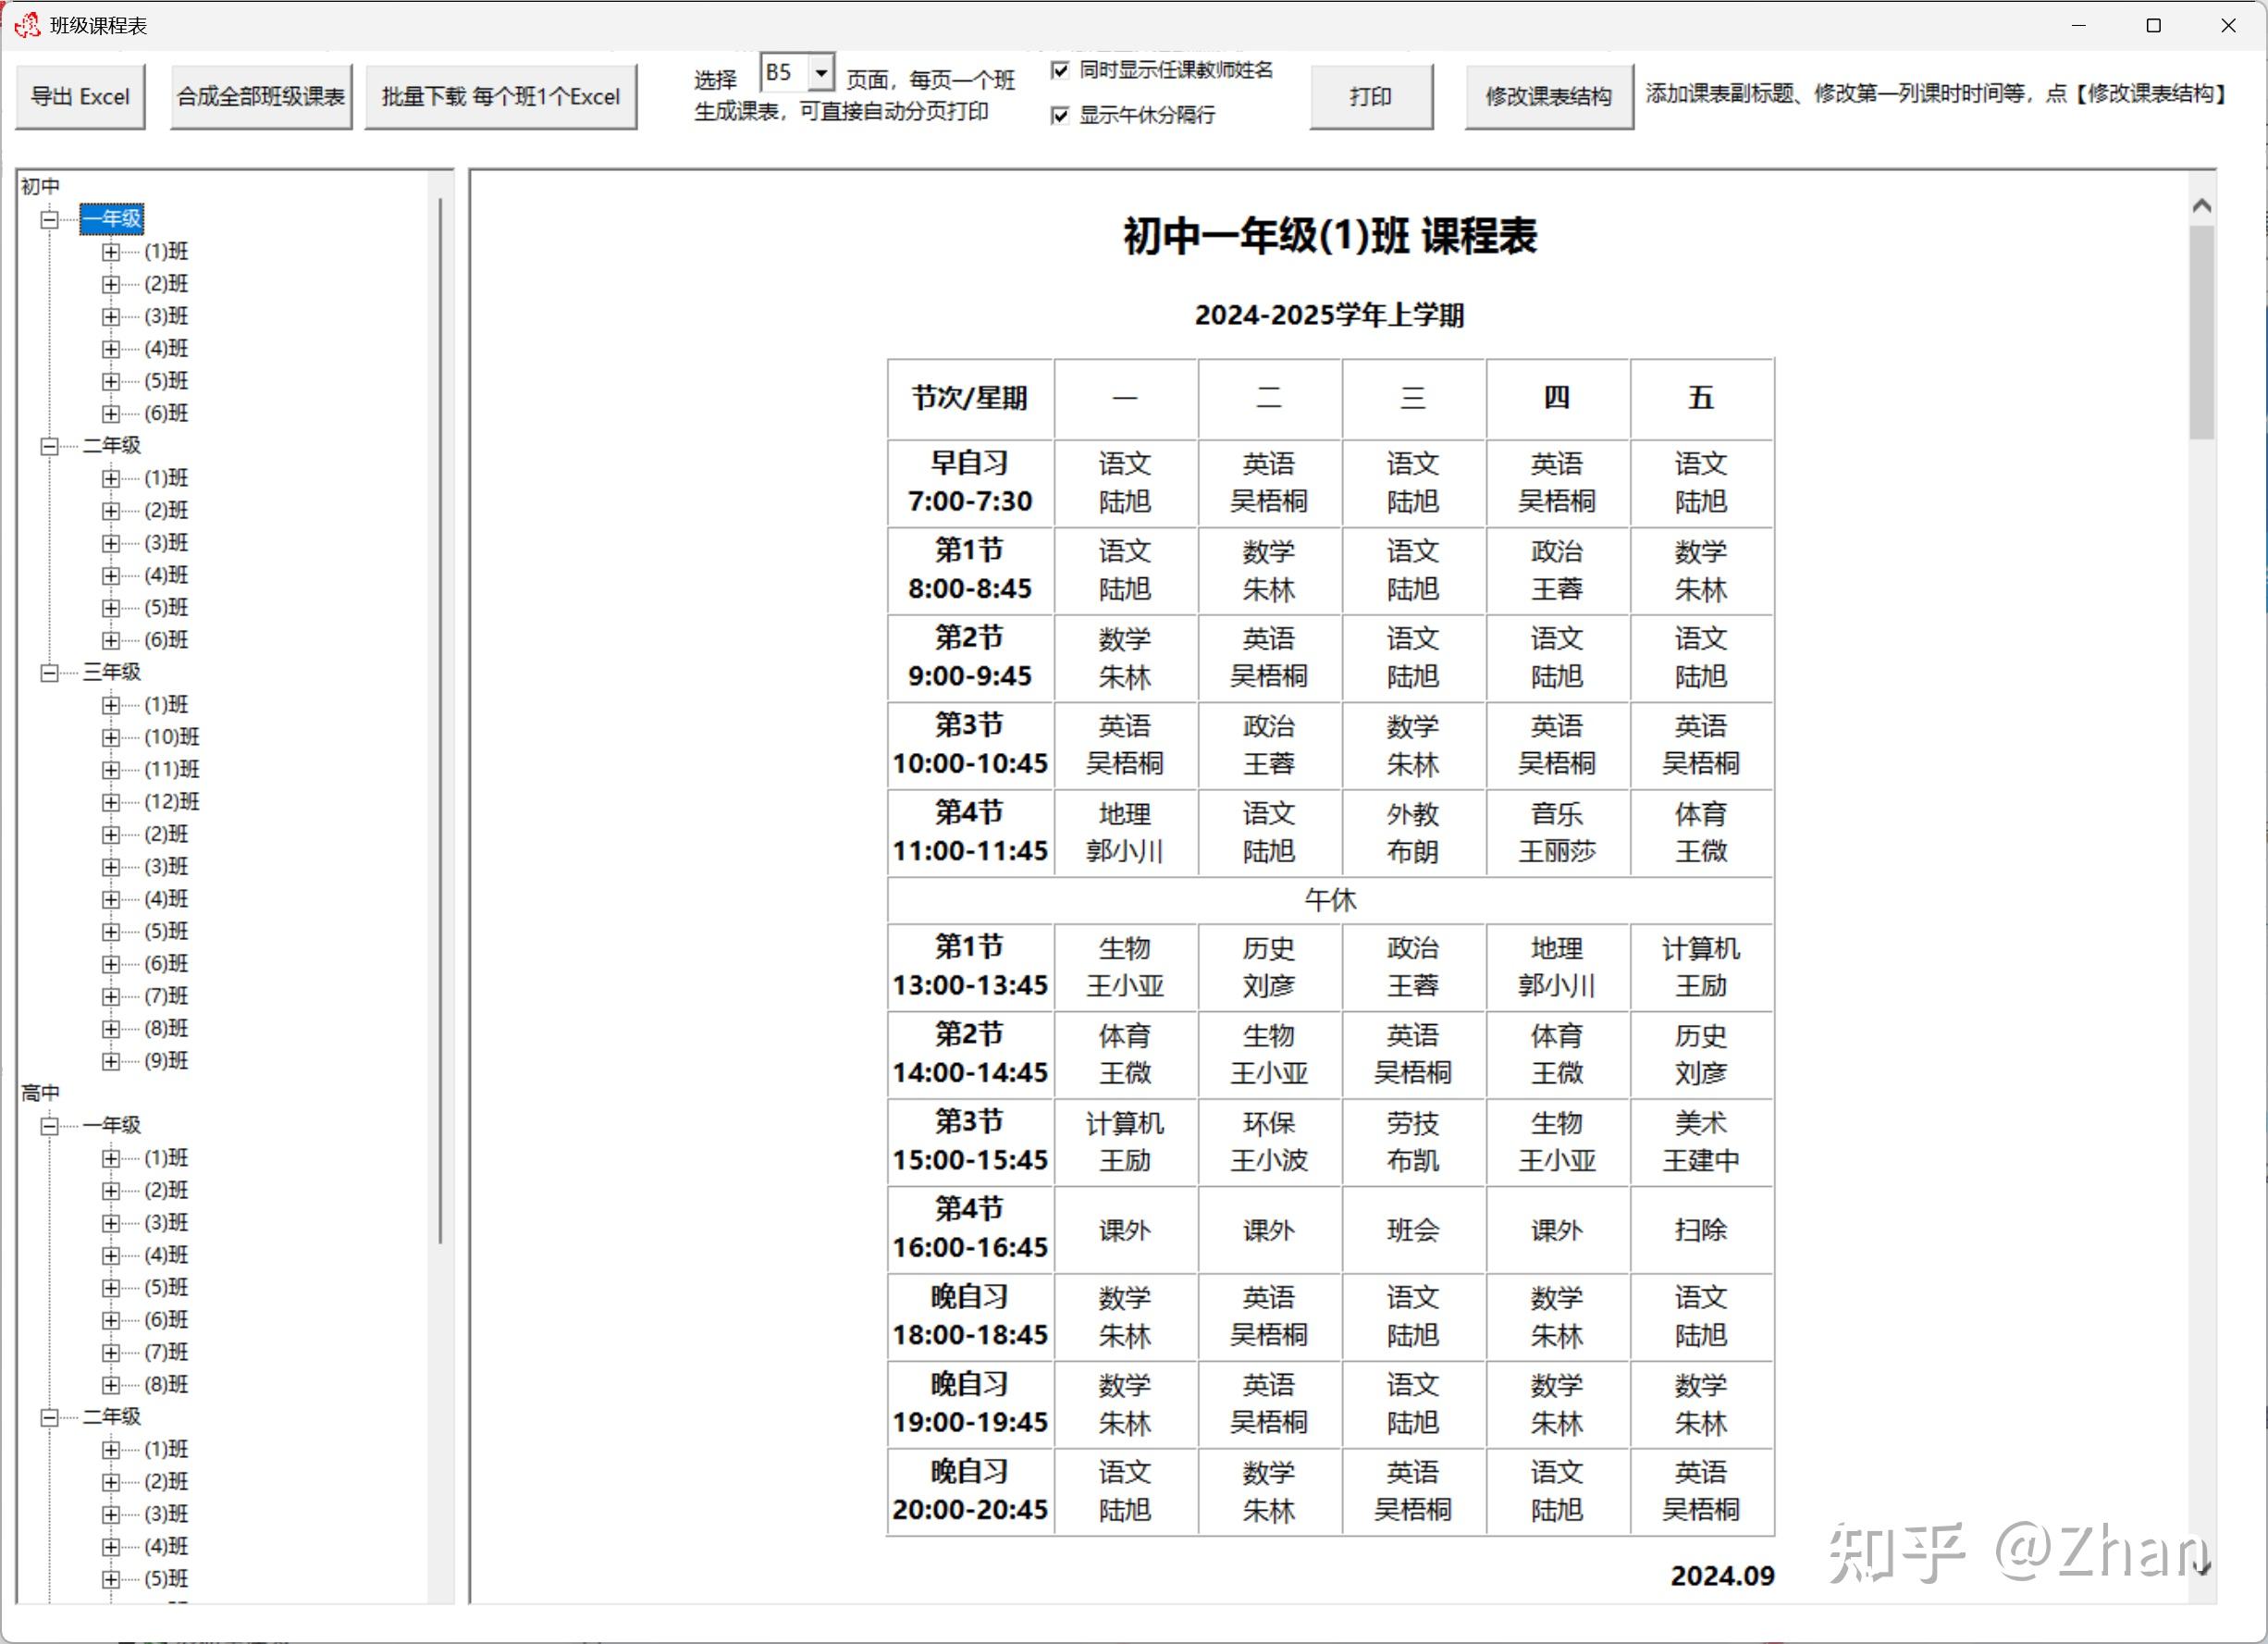Click the timetable vertical scrollbar thumb

click(x=2201, y=332)
